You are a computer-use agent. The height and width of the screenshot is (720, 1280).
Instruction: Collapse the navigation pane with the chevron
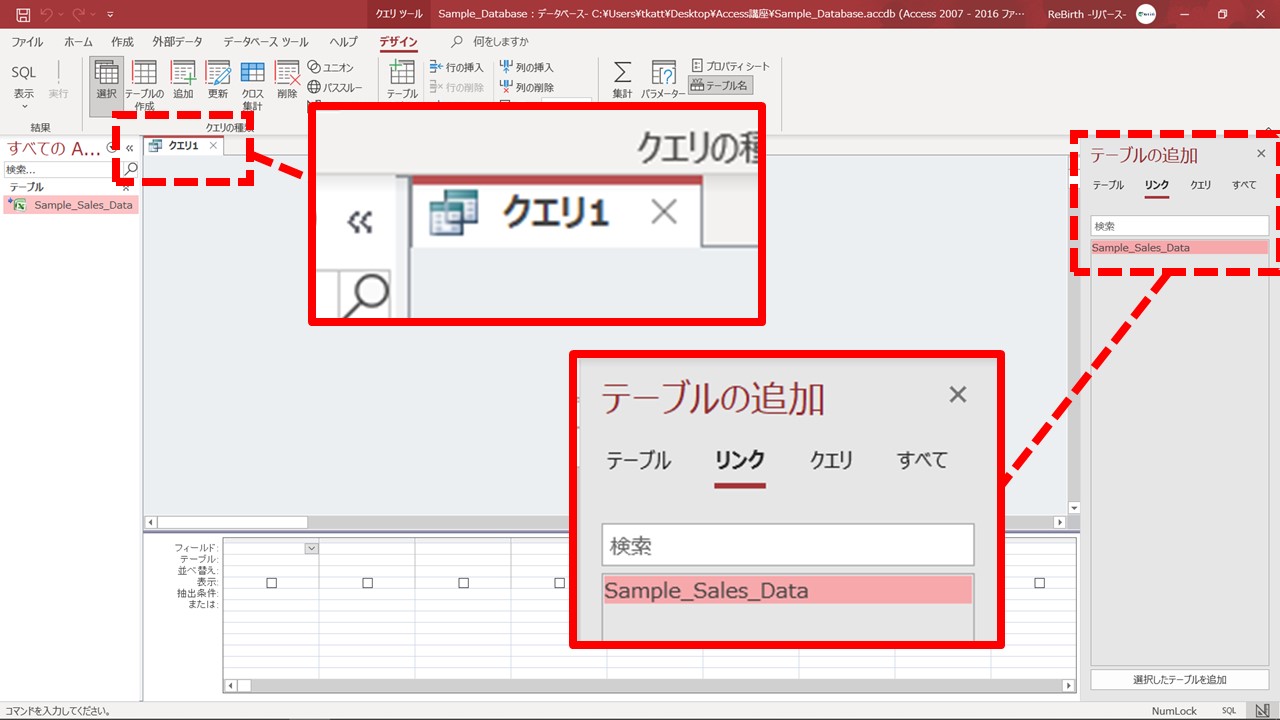tap(129, 148)
